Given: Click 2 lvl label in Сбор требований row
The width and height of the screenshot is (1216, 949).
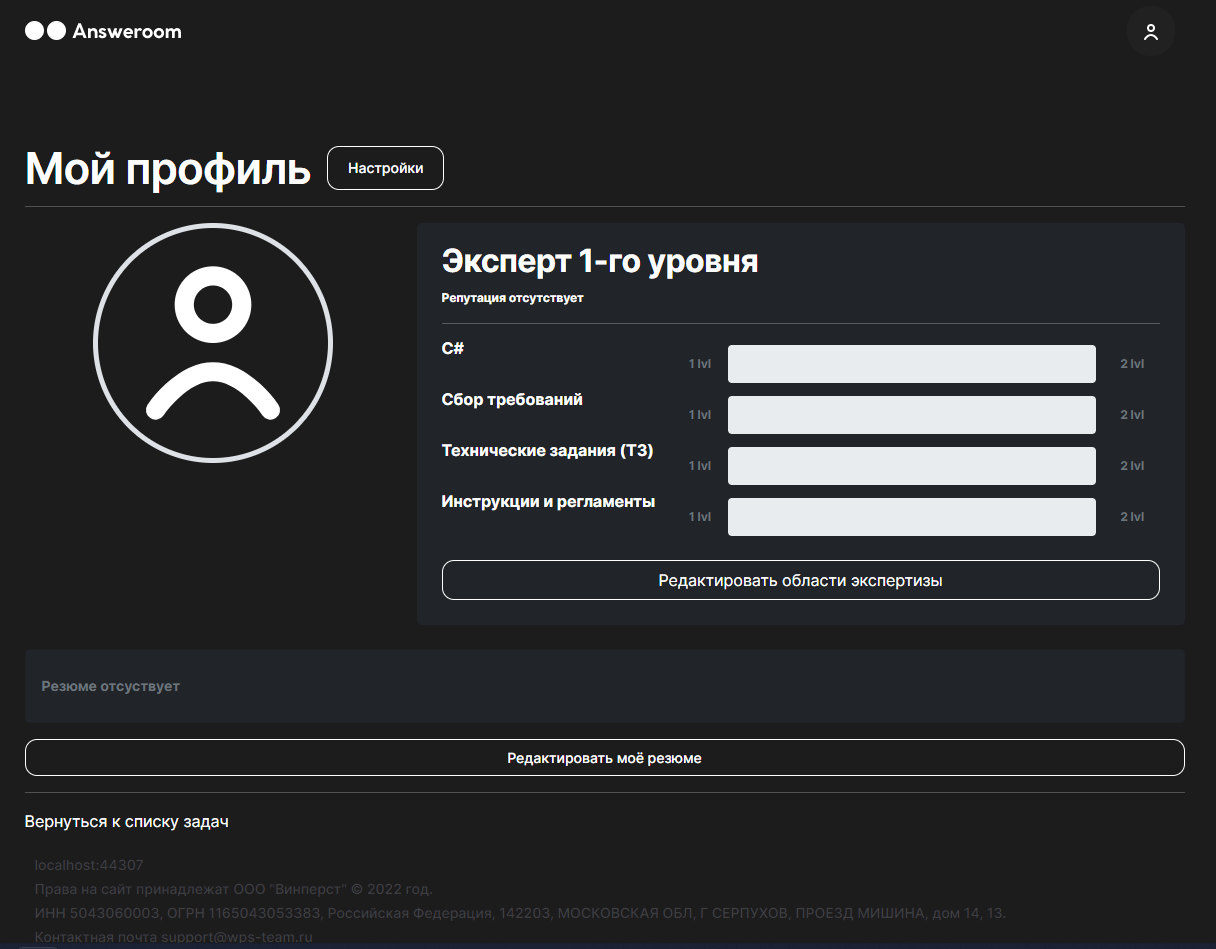Looking at the screenshot, I should point(1132,415).
